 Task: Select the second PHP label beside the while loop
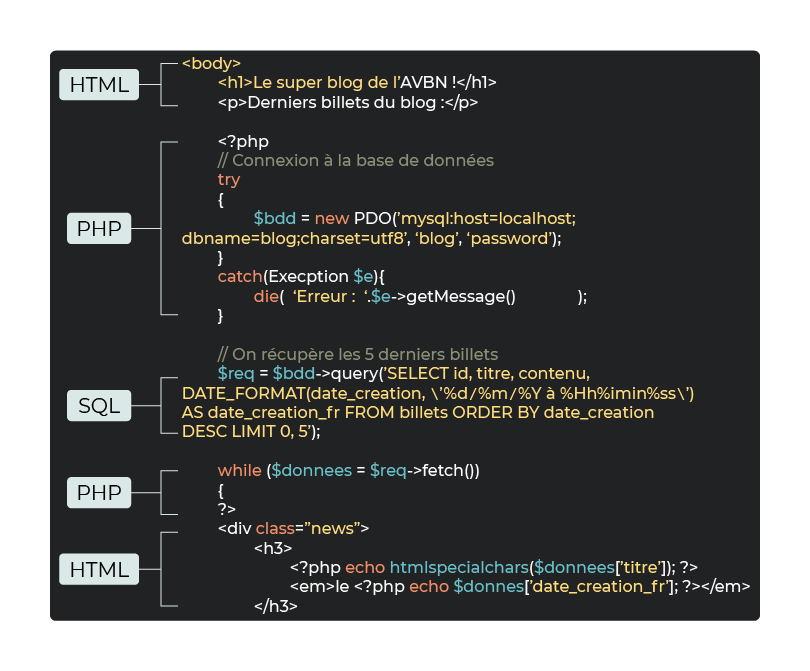98,492
